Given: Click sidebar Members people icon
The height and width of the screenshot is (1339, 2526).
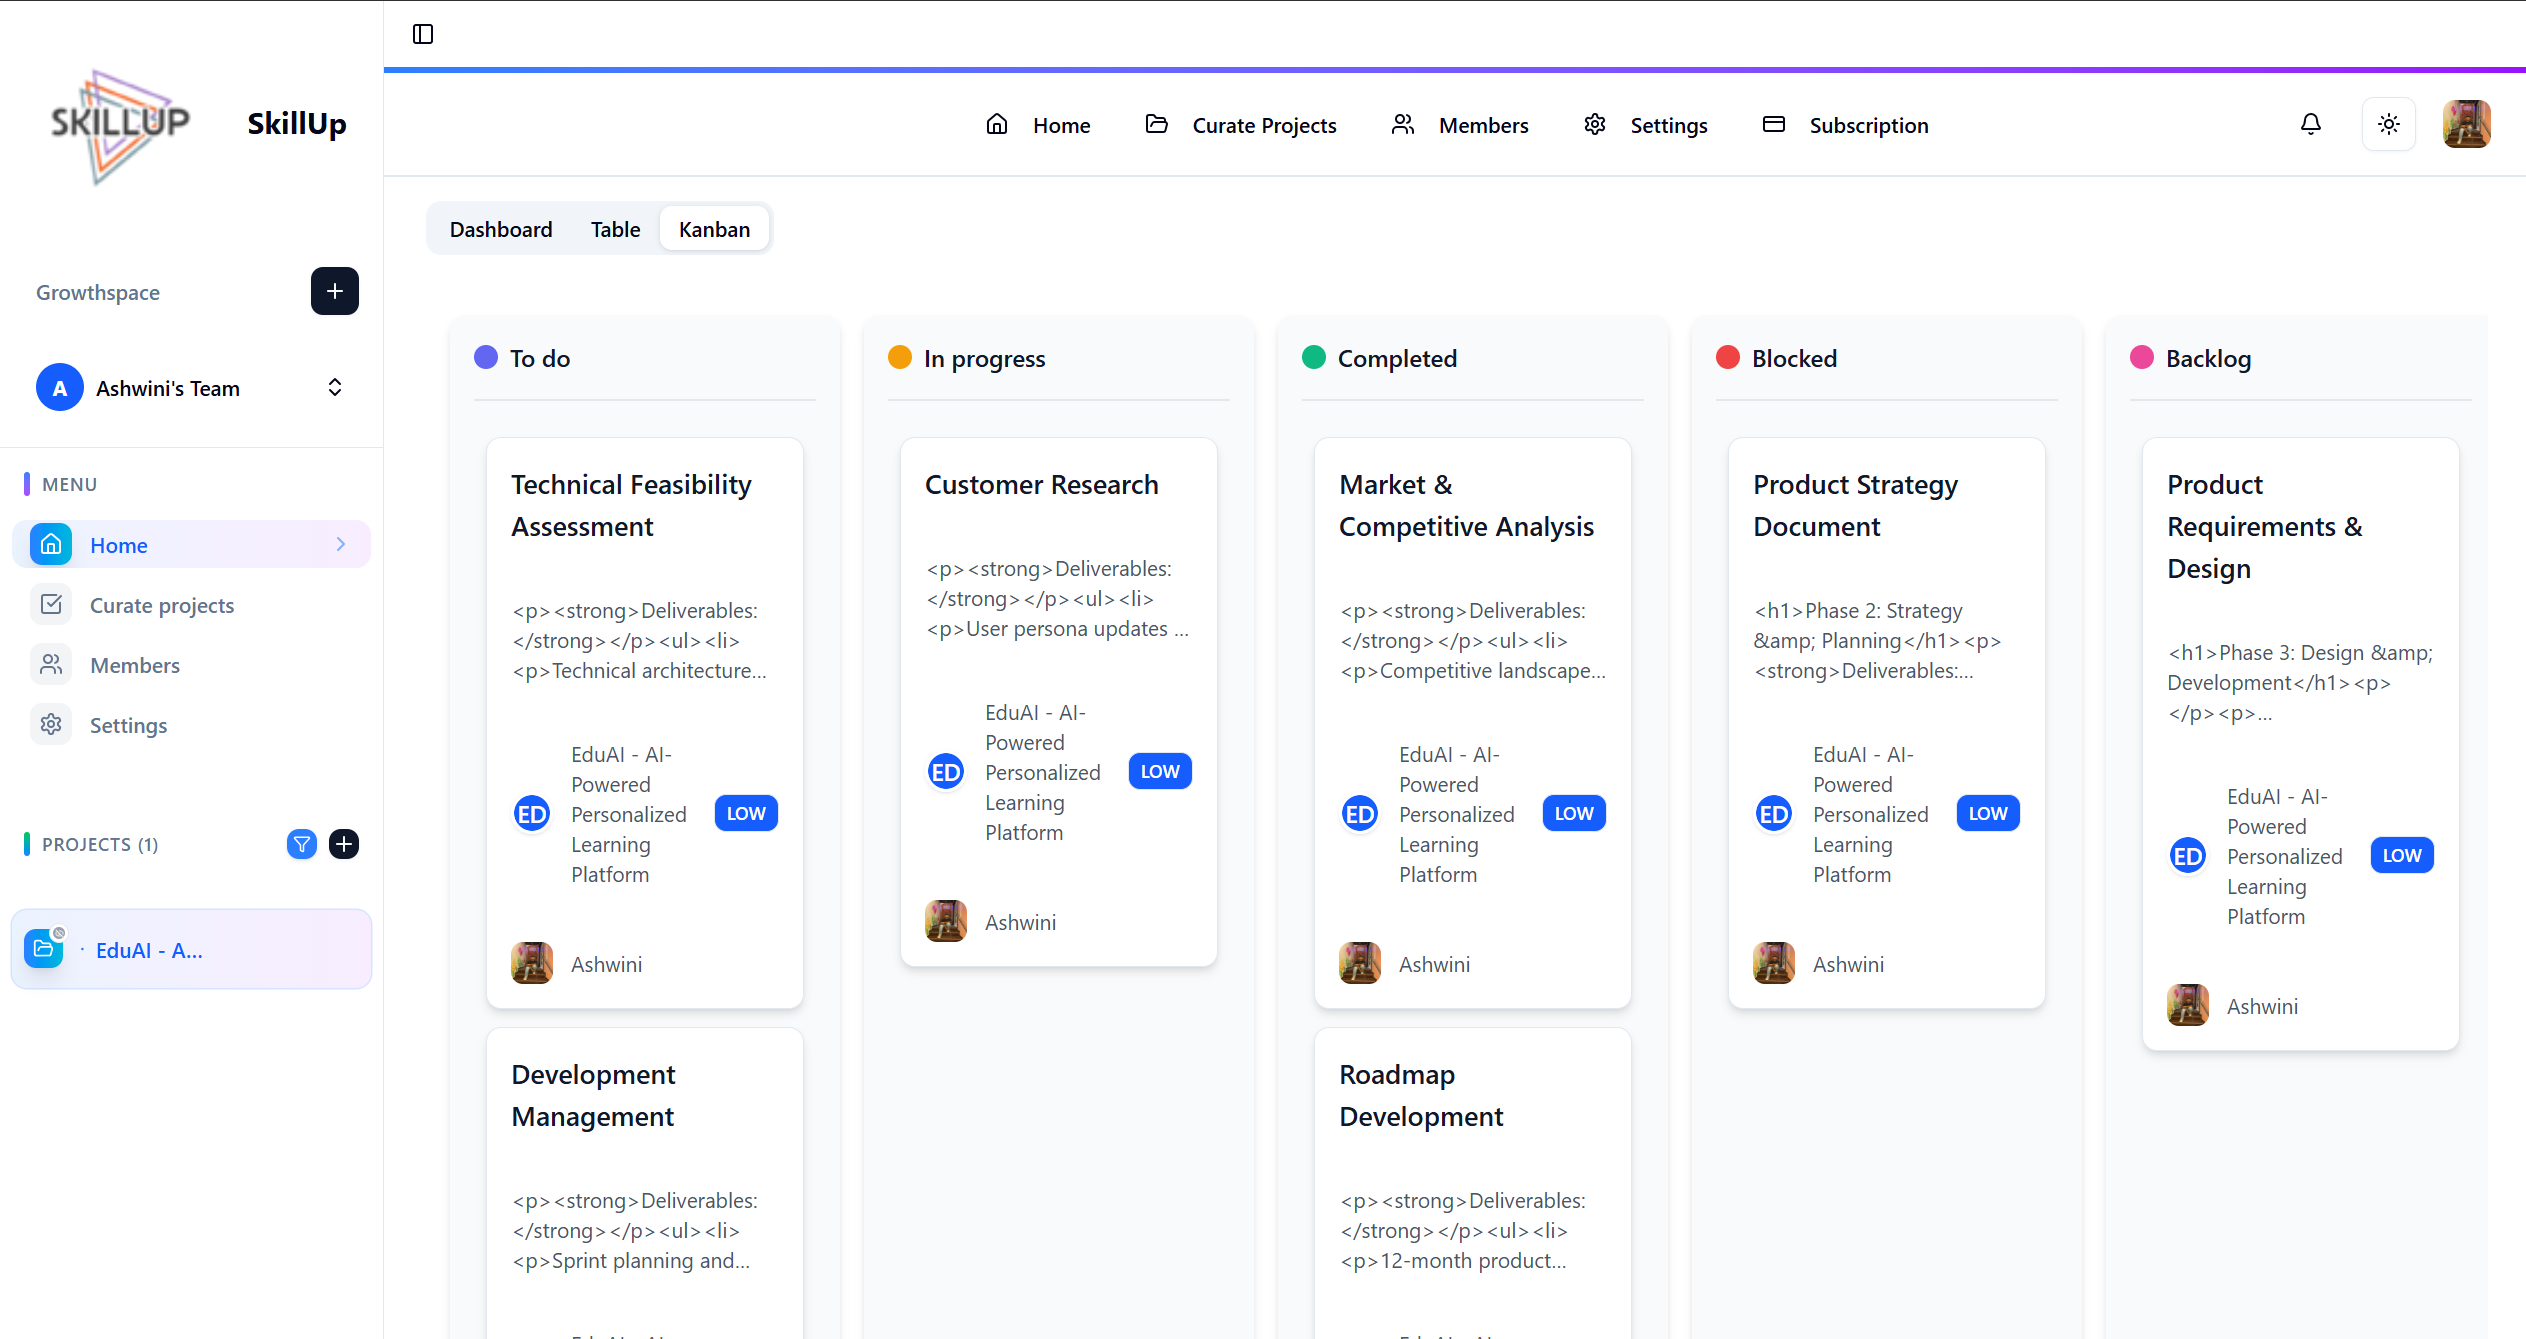Looking at the screenshot, I should [51, 664].
